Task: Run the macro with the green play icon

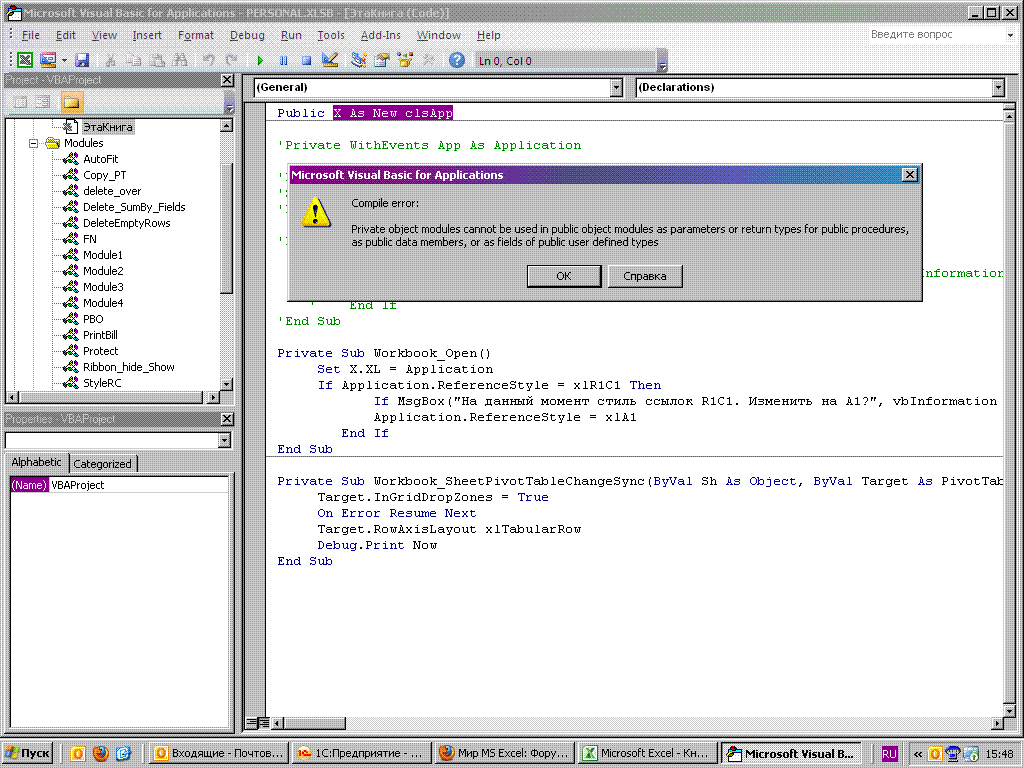Action: click(x=260, y=60)
